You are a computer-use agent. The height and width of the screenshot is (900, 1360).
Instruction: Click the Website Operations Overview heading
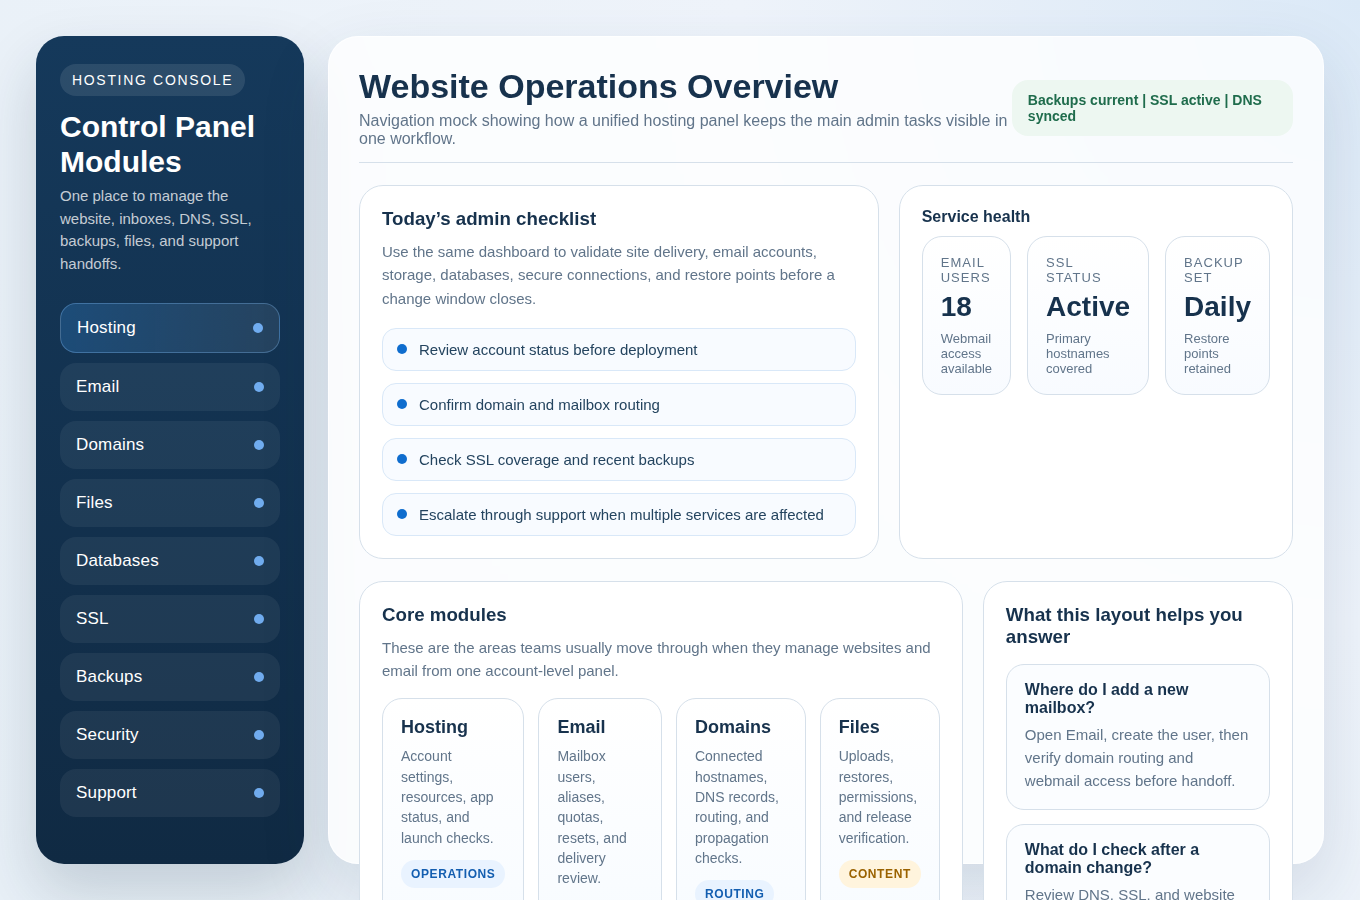pos(598,87)
